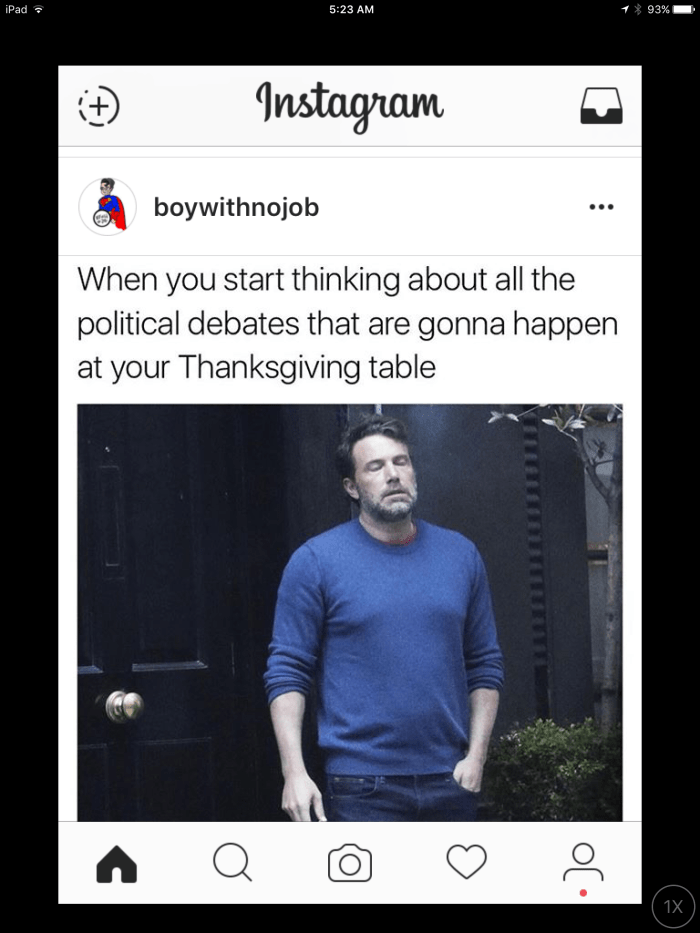Open the Camera from bottom bar
Screen dimensions: 700x933
pyautogui.click(x=350, y=863)
